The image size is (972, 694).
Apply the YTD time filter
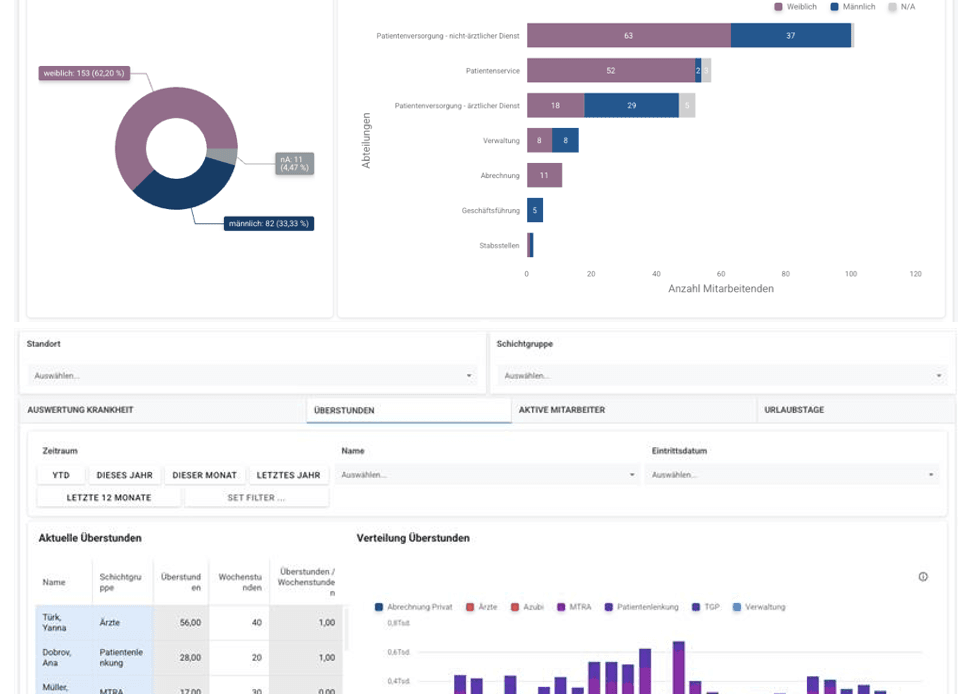point(60,474)
